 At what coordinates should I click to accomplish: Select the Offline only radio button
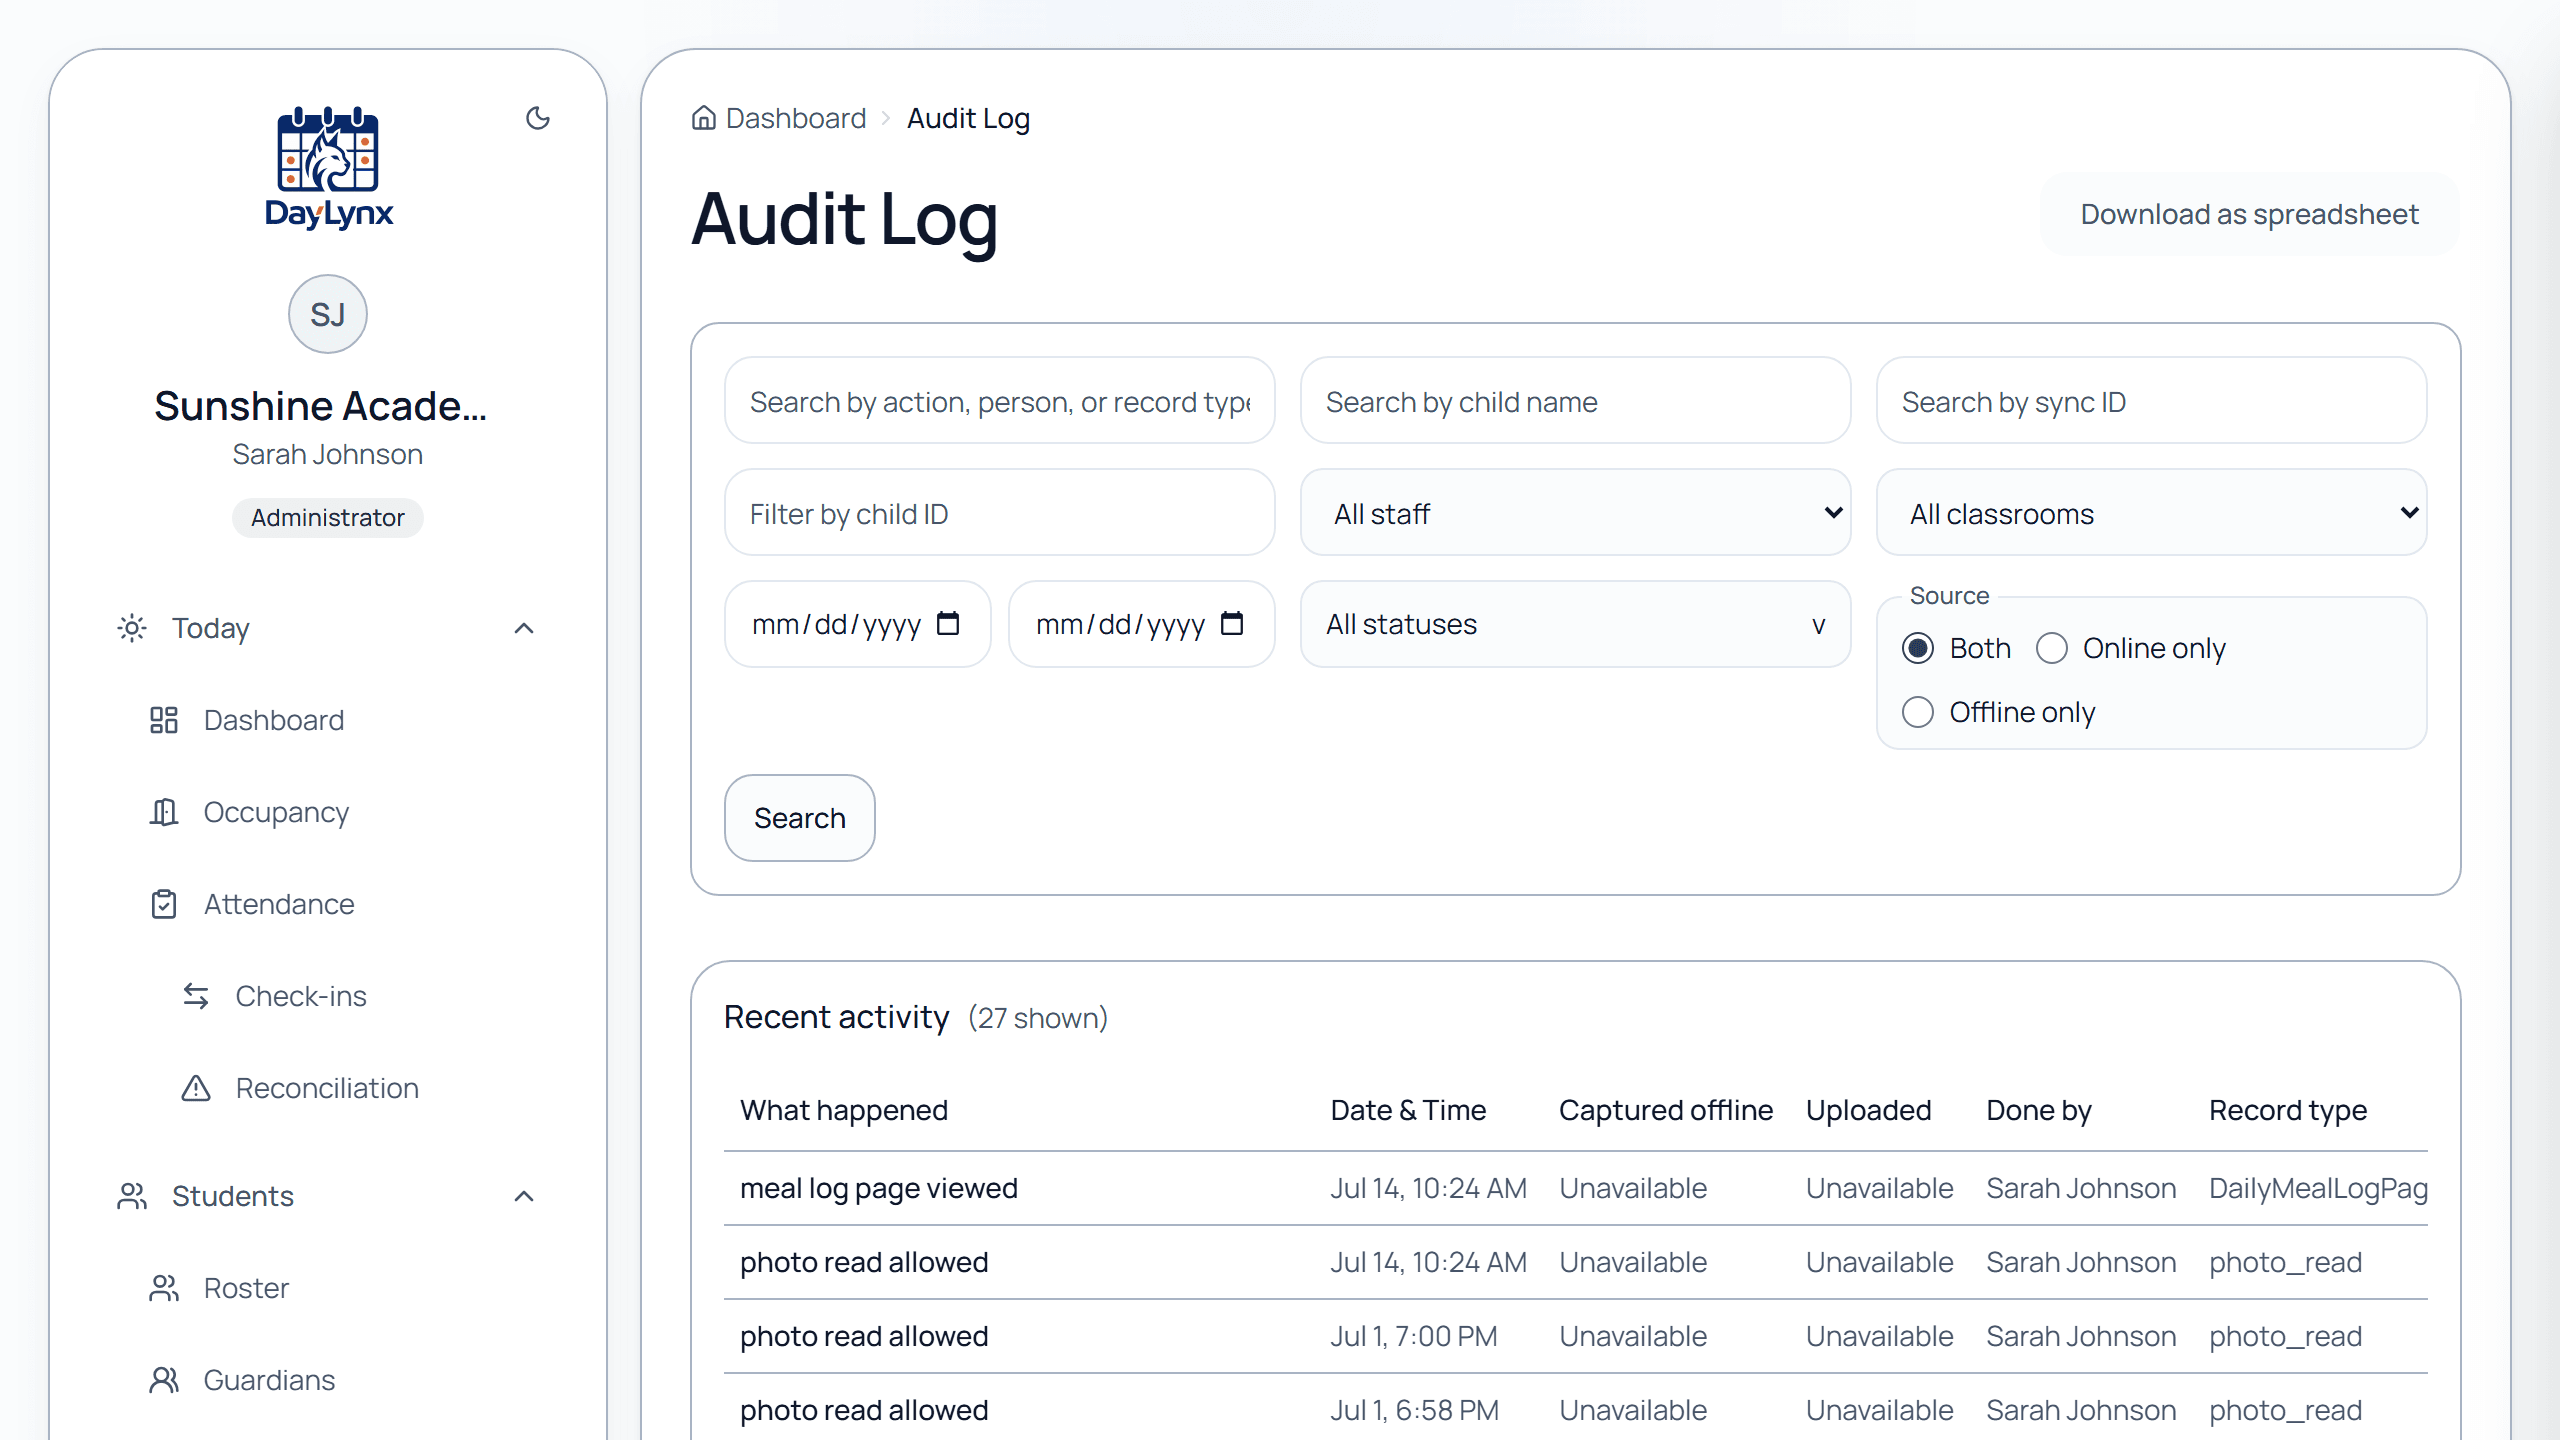click(1918, 712)
